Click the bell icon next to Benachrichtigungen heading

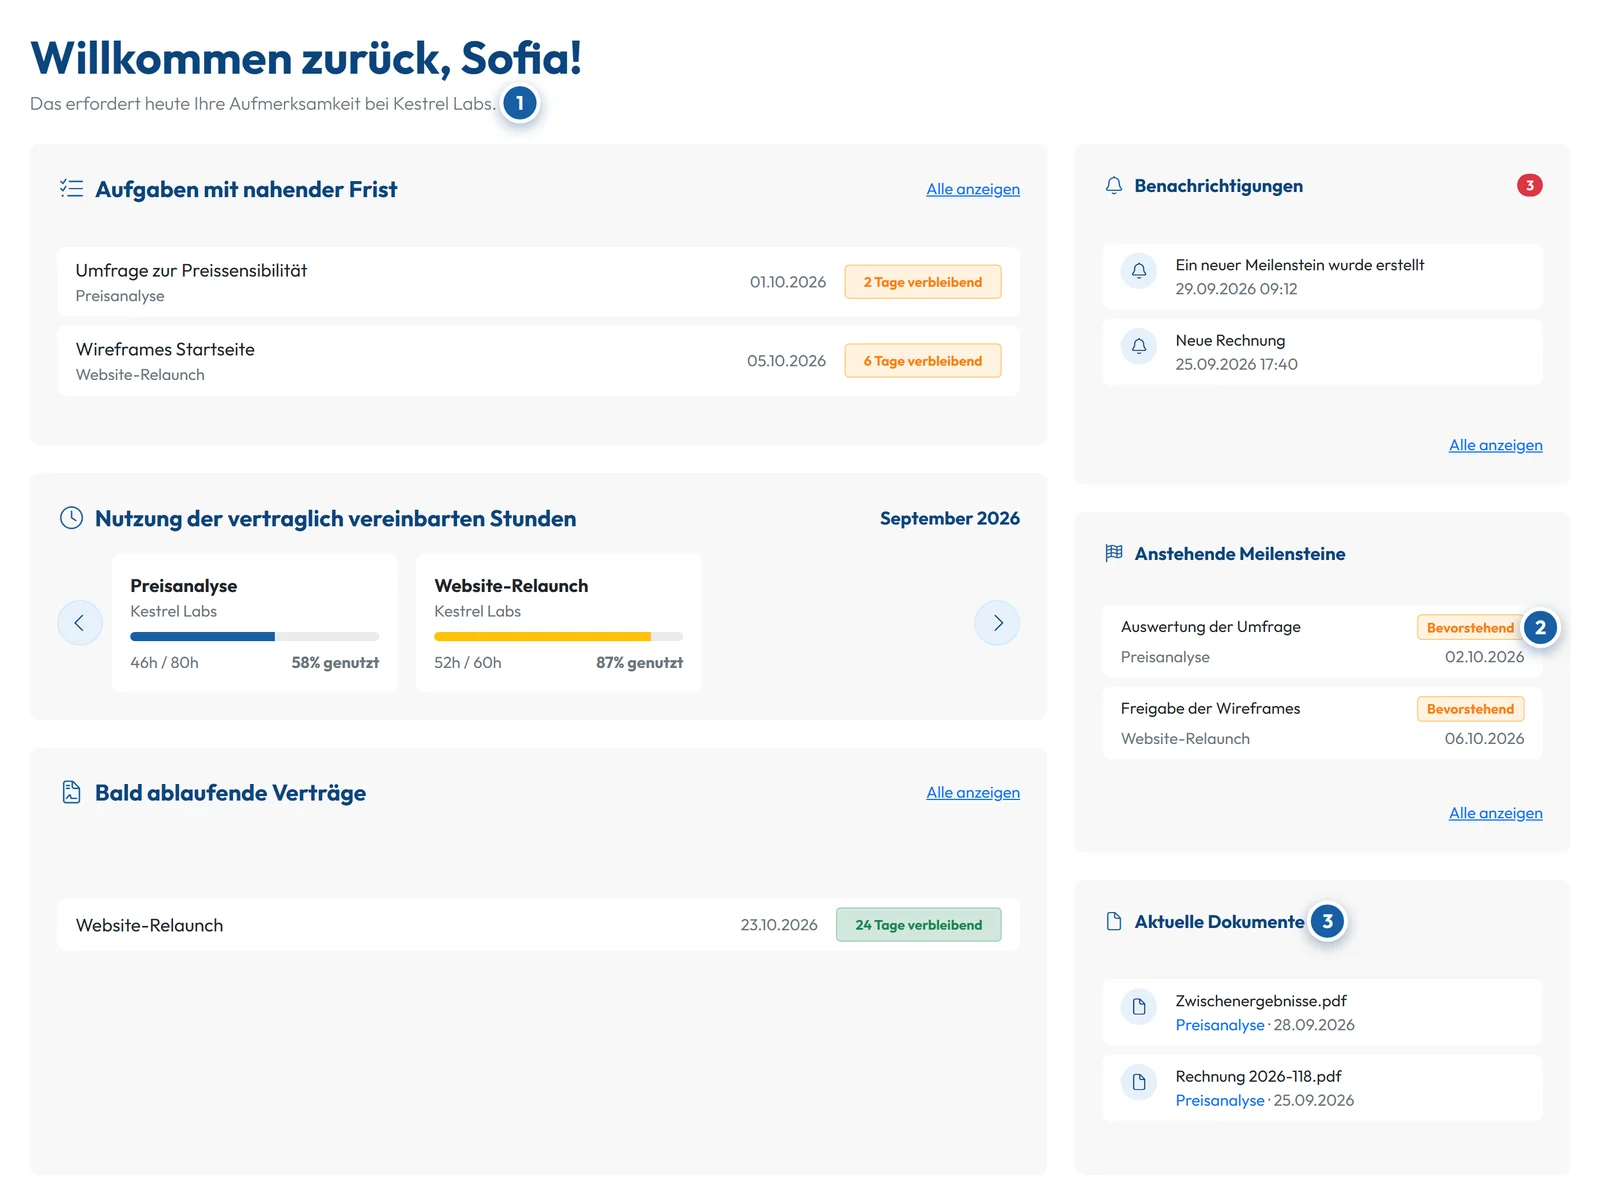pyautogui.click(x=1114, y=186)
